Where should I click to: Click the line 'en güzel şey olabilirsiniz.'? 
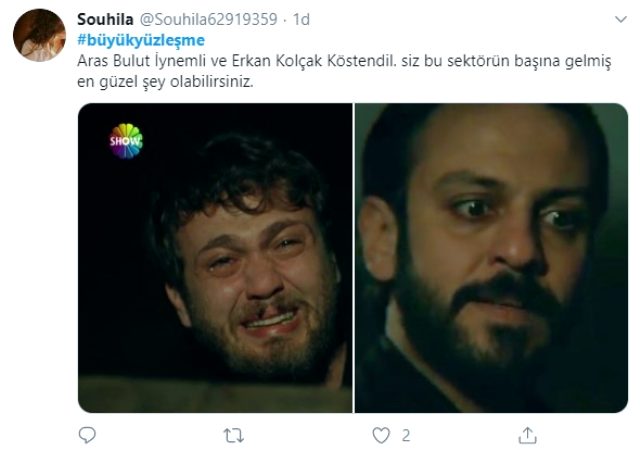[165, 82]
